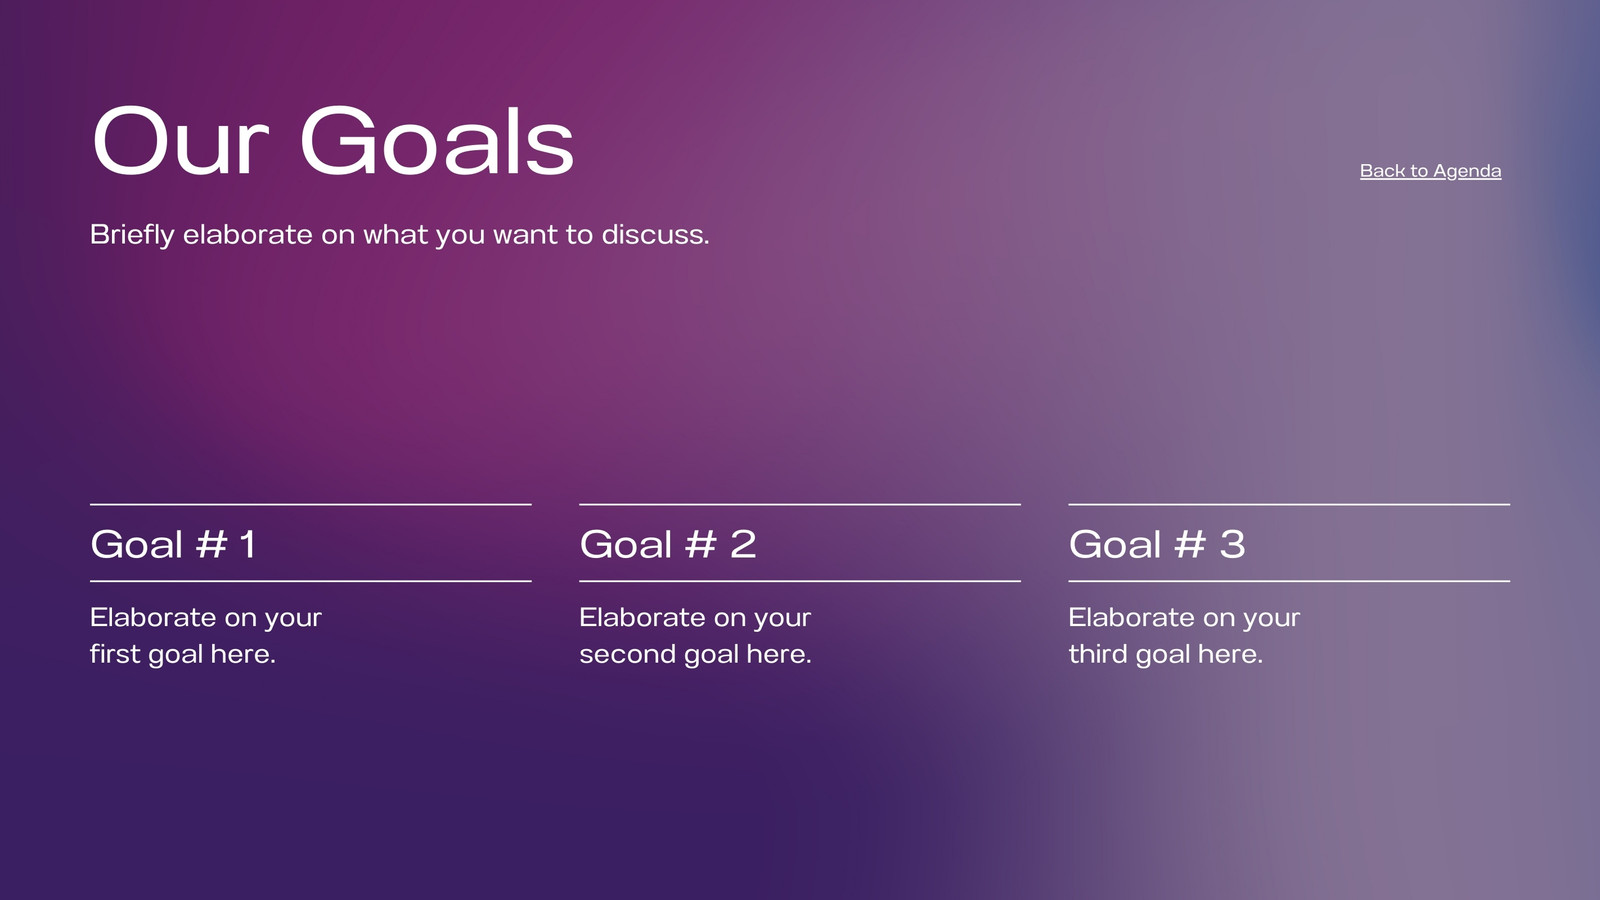Select the Our Goals title text
The height and width of the screenshot is (900, 1600).
coord(333,142)
